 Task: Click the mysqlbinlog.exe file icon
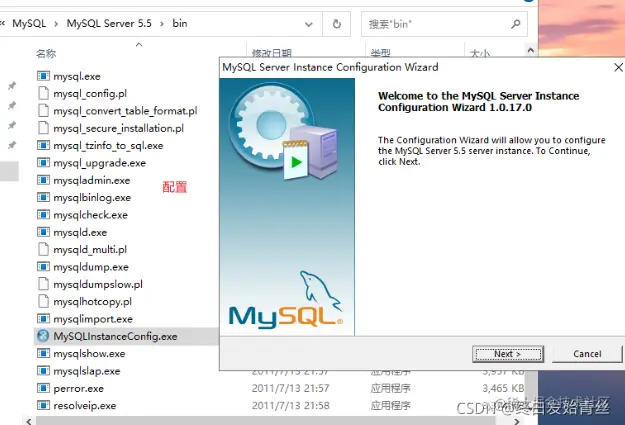coord(43,197)
